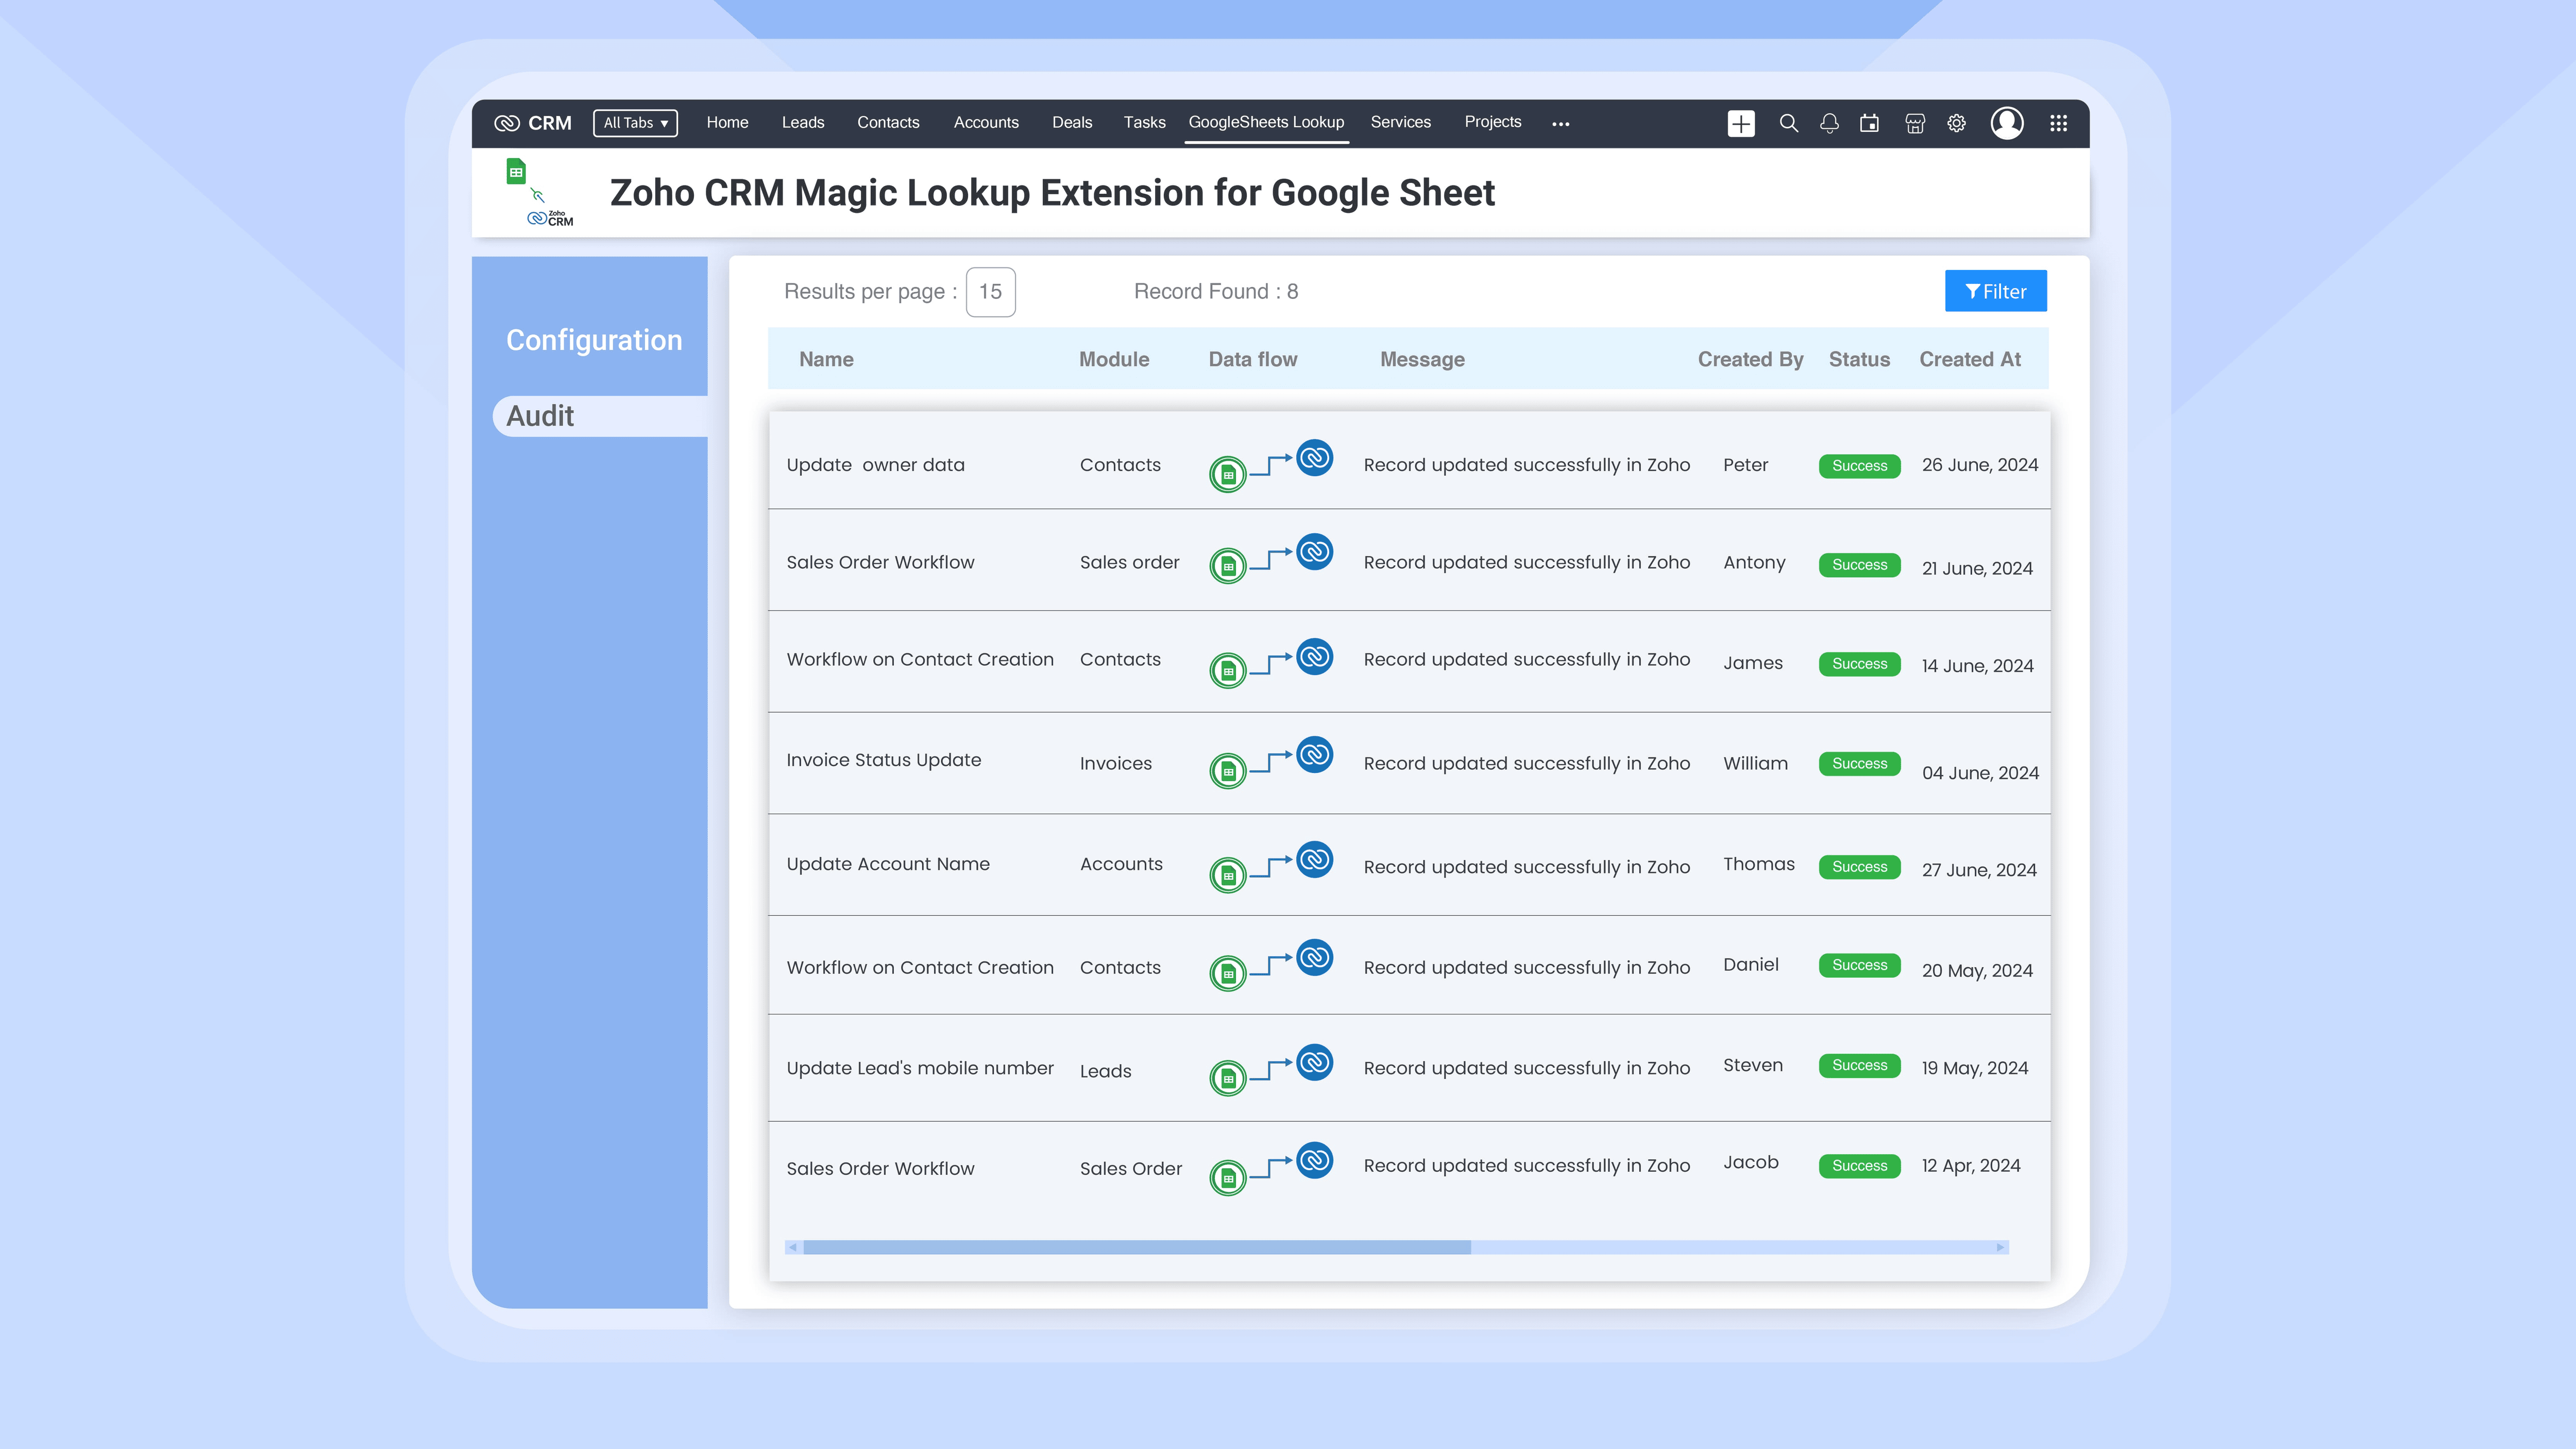Open the Tasks tab

tap(1144, 122)
